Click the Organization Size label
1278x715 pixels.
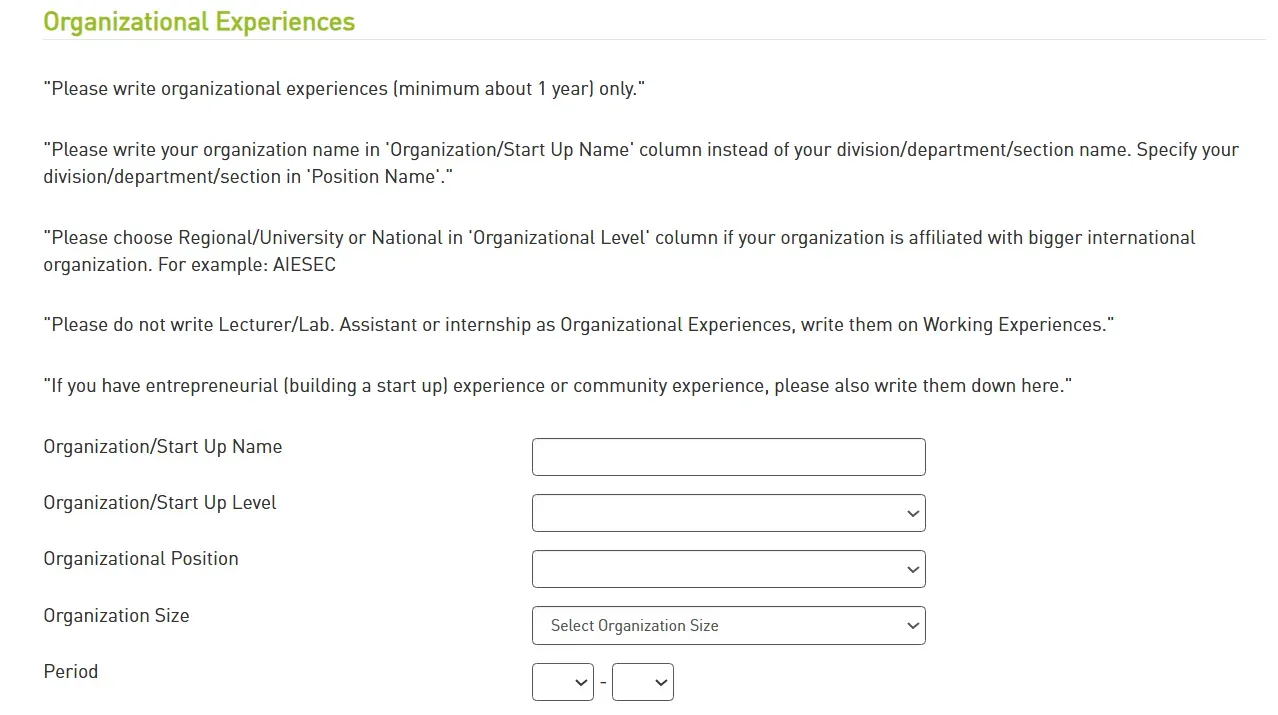pos(116,616)
